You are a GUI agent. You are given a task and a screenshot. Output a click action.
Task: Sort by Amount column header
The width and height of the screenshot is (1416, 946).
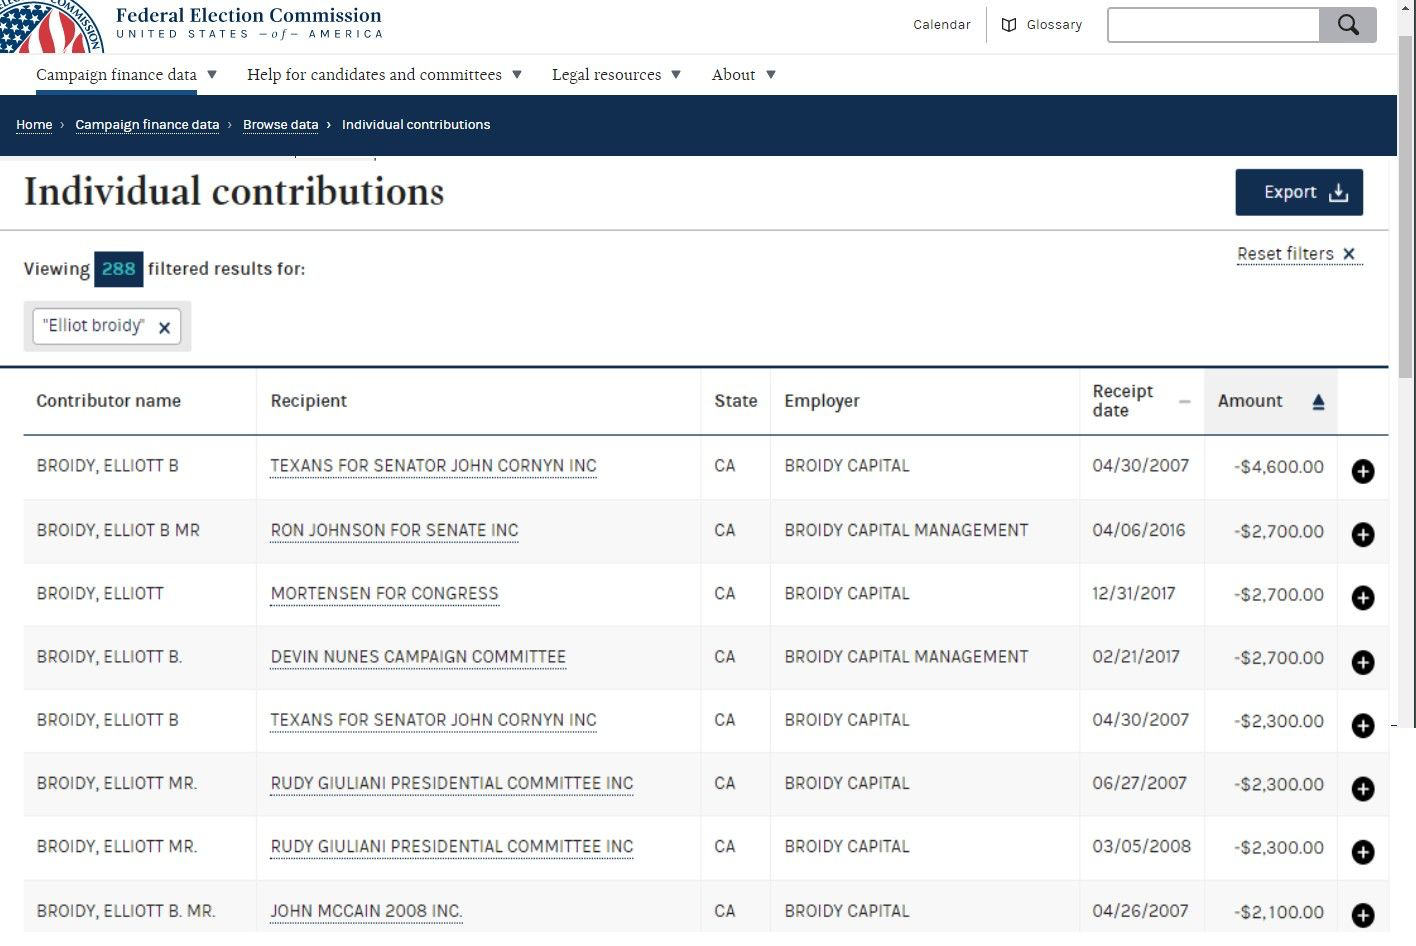click(x=1270, y=401)
